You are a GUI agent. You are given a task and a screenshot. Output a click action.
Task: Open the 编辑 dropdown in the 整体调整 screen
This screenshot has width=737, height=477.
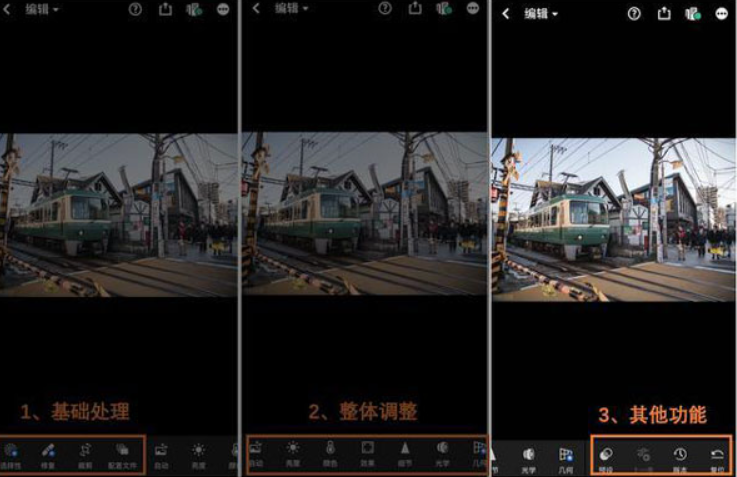point(291,8)
